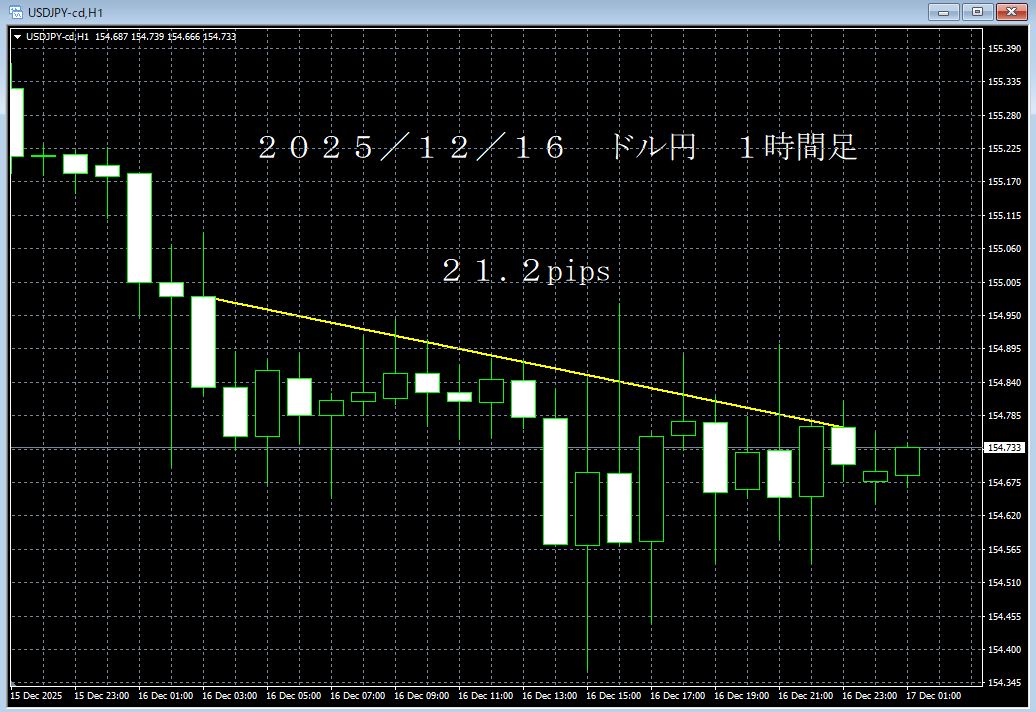The width and height of the screenshot is (1036, 712).
Task: Click the H1 timeframe text in the quote line
Action: (83, 35)
